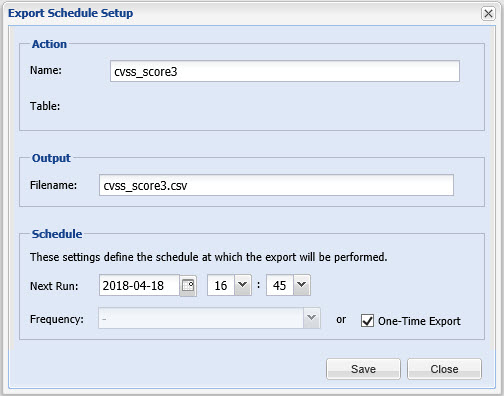
Task: Click the hour value field showing 16
Action: [x=221, y=285]
